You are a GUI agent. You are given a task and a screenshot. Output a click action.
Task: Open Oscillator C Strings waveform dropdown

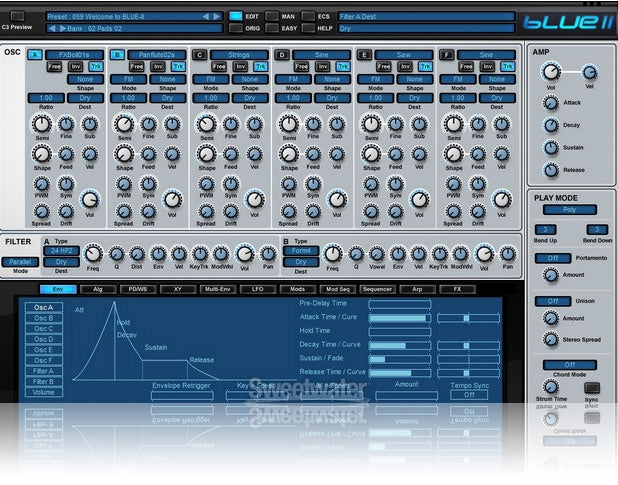[x=239, y=55]
